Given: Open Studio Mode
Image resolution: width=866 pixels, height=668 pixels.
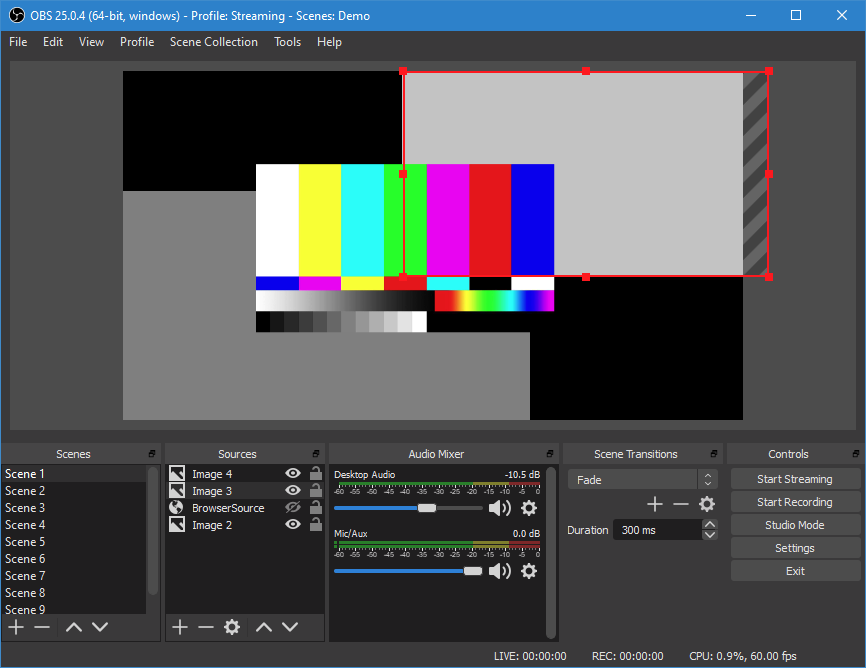Looking at the screenshot, I should click(x=794, y=524).
